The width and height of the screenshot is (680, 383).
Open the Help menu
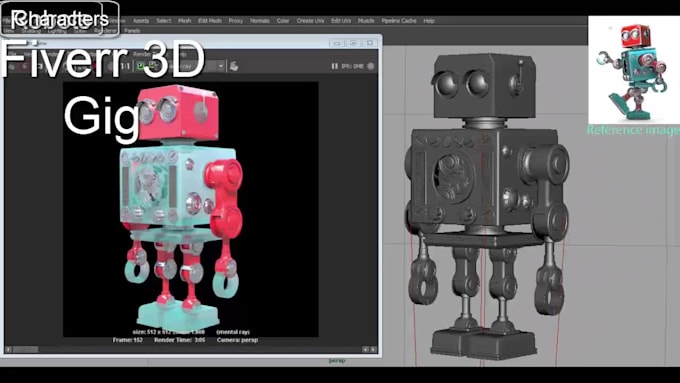pos(429,21)
